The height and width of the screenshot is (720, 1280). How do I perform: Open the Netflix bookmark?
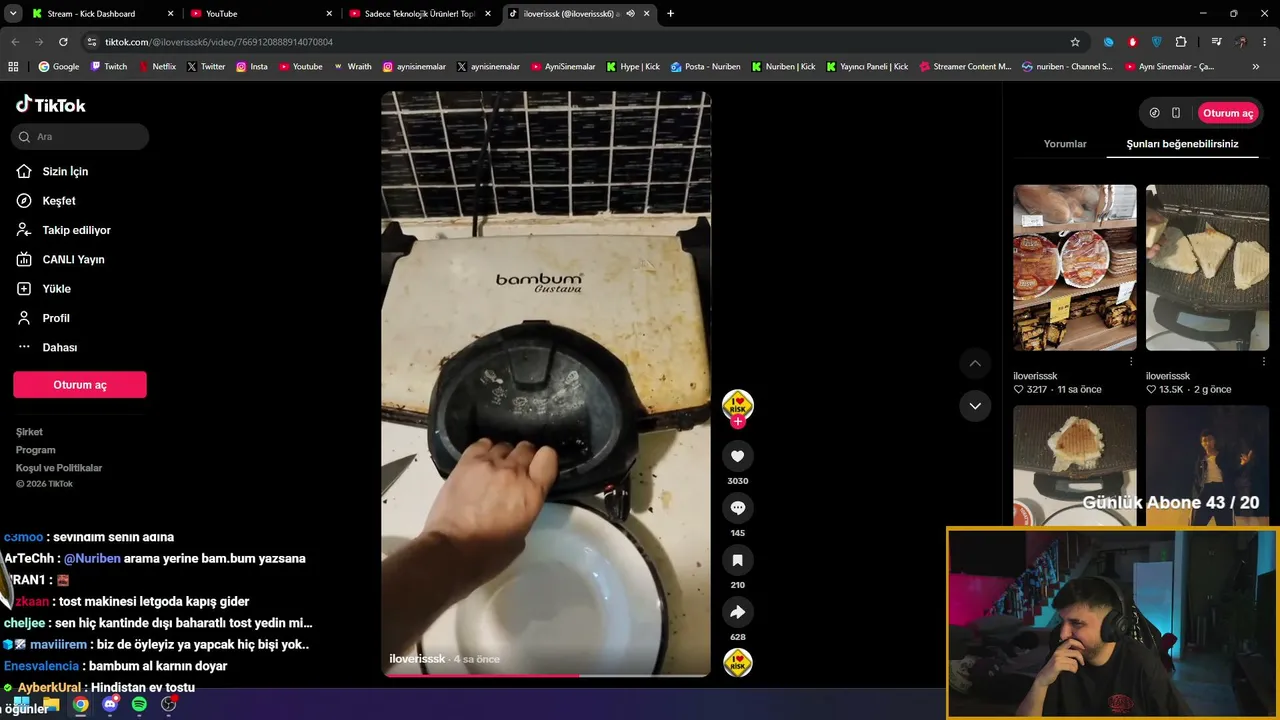point(156,67)
